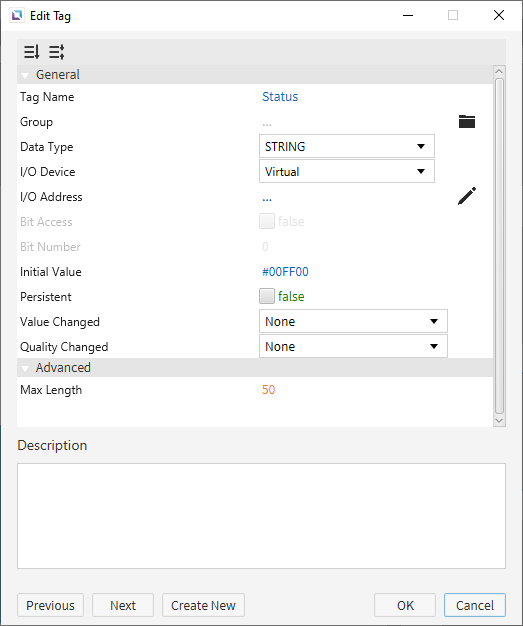Open the Value Changed dropdown
The width and height of the screenshot is (523, 626).
353,321
